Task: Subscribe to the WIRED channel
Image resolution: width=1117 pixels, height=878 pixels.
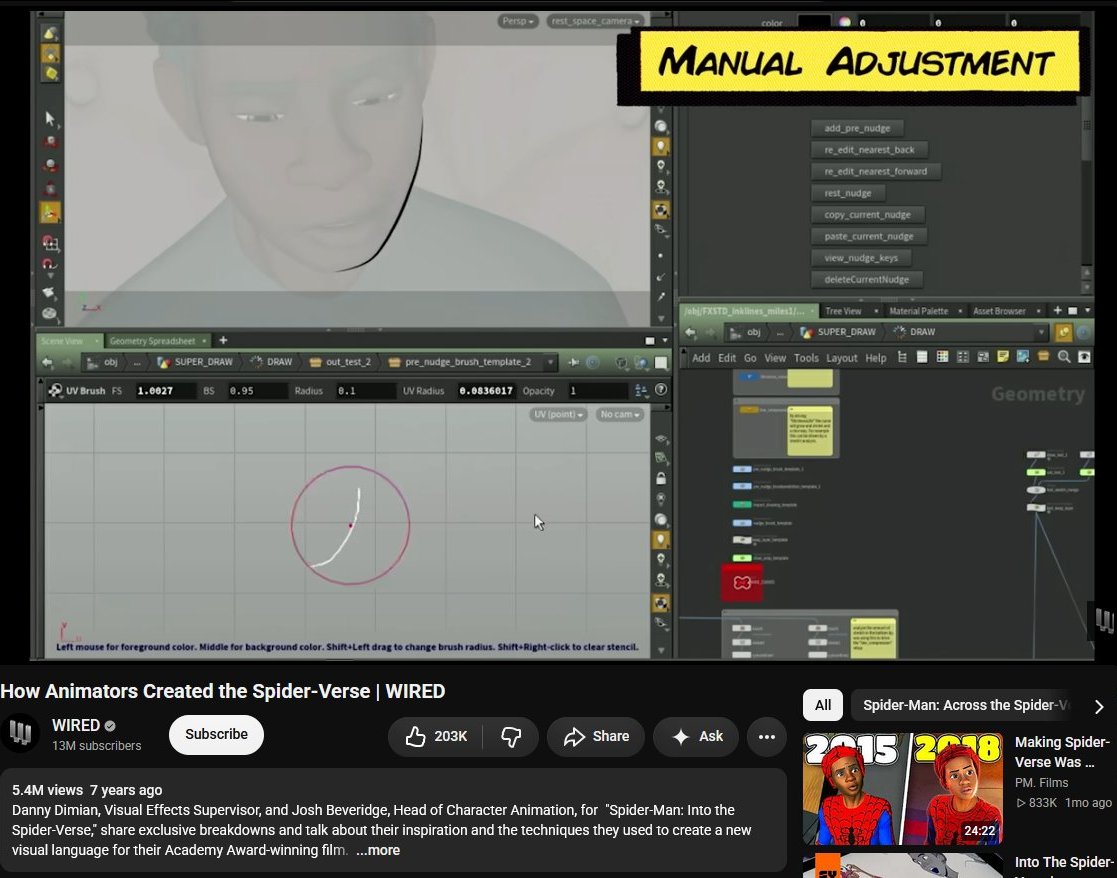Action: tap(217, 734)
